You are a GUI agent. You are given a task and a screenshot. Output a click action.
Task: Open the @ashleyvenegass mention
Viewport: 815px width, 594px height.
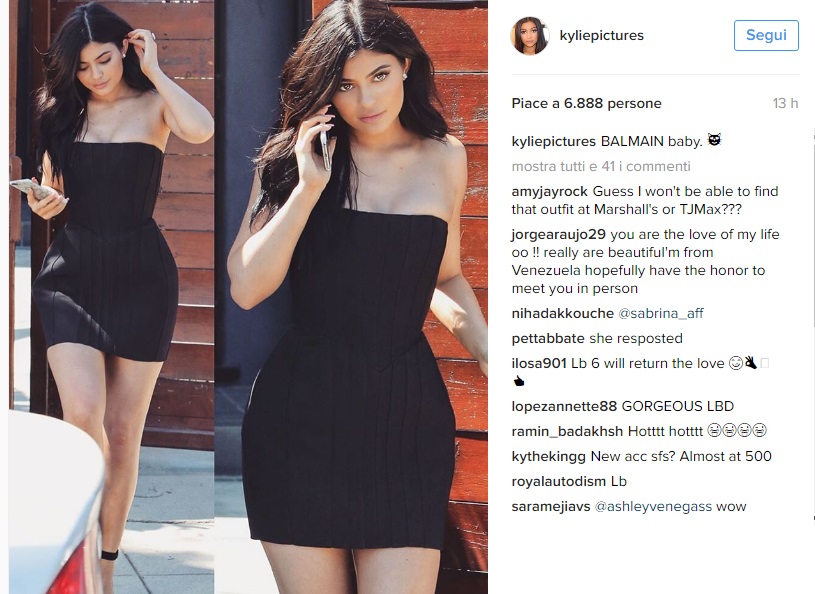coord(653,506)
